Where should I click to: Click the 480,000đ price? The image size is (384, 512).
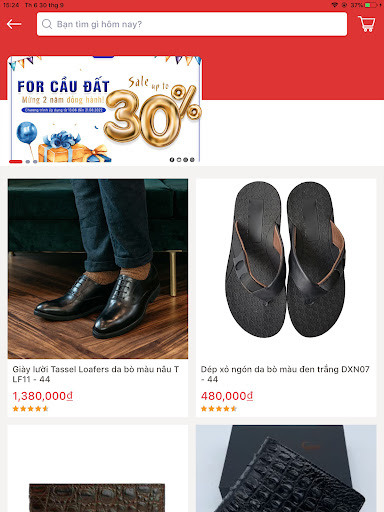227,396
